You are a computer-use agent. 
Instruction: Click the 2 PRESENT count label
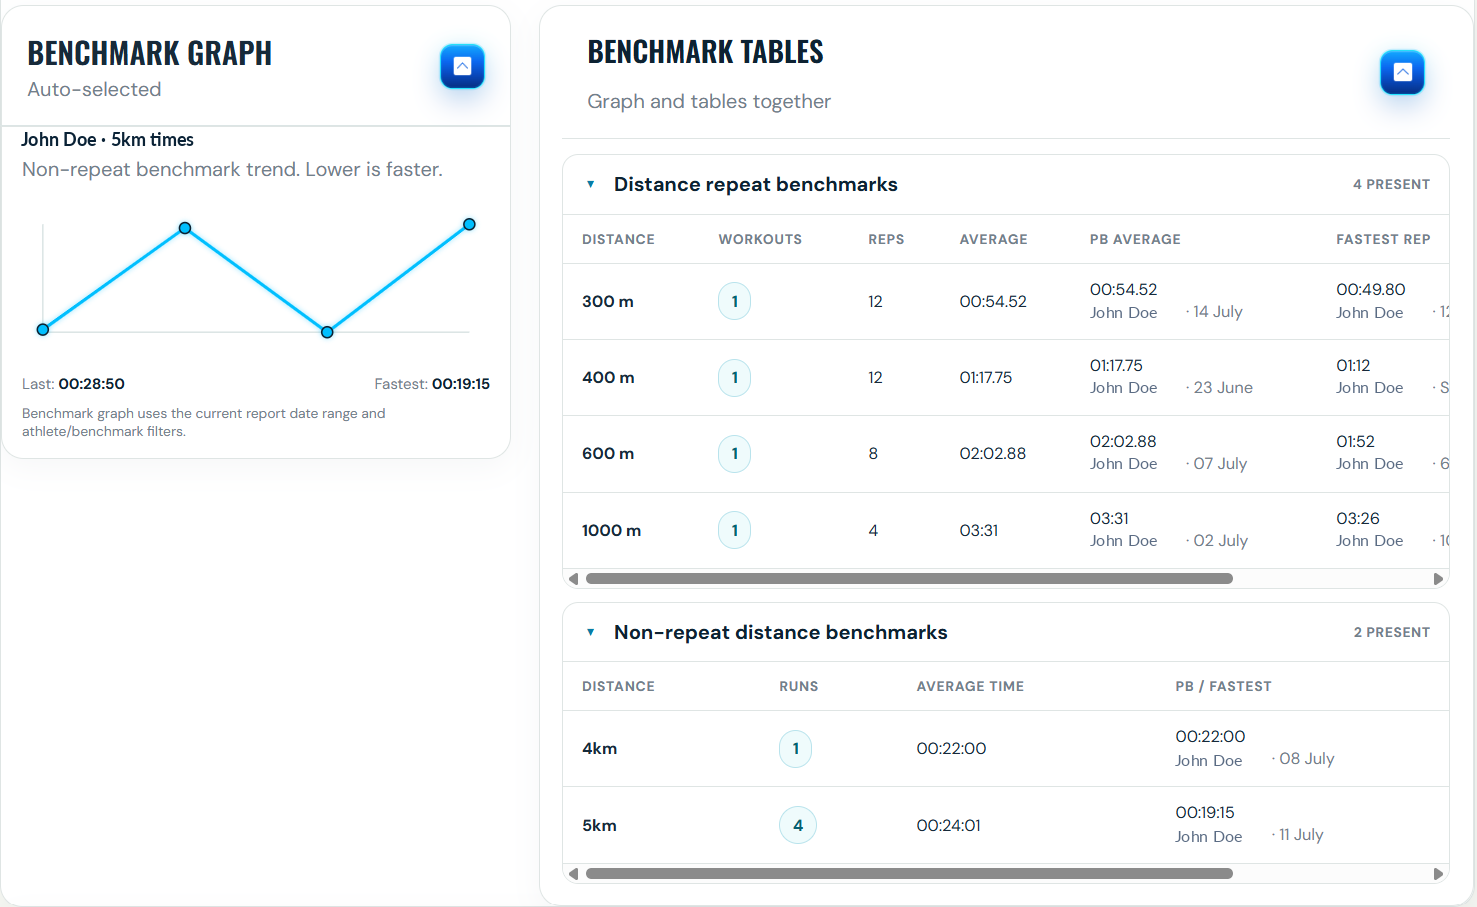(x=1391, y=632)
